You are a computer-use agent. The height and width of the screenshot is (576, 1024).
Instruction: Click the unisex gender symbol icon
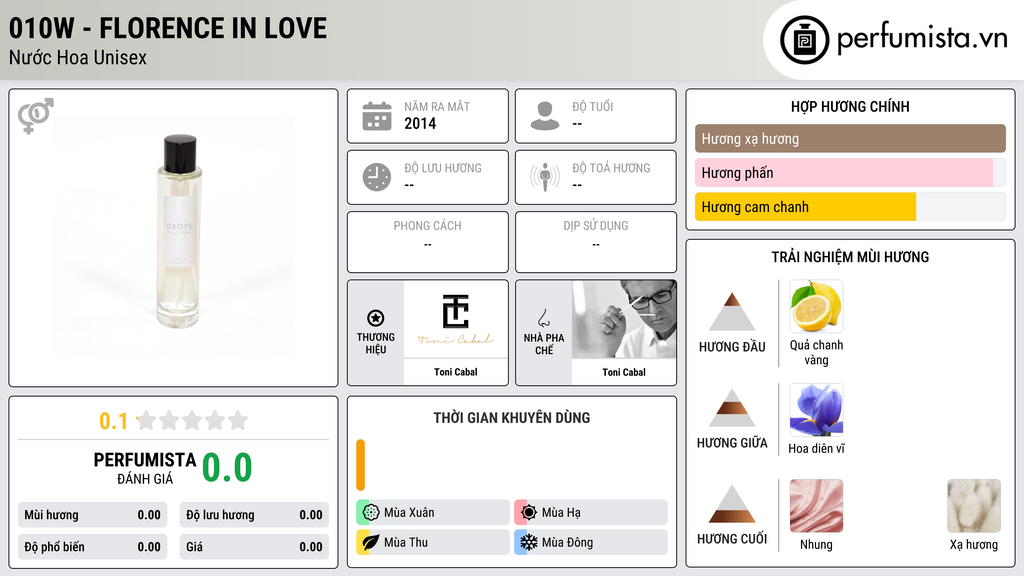(36, 116)
